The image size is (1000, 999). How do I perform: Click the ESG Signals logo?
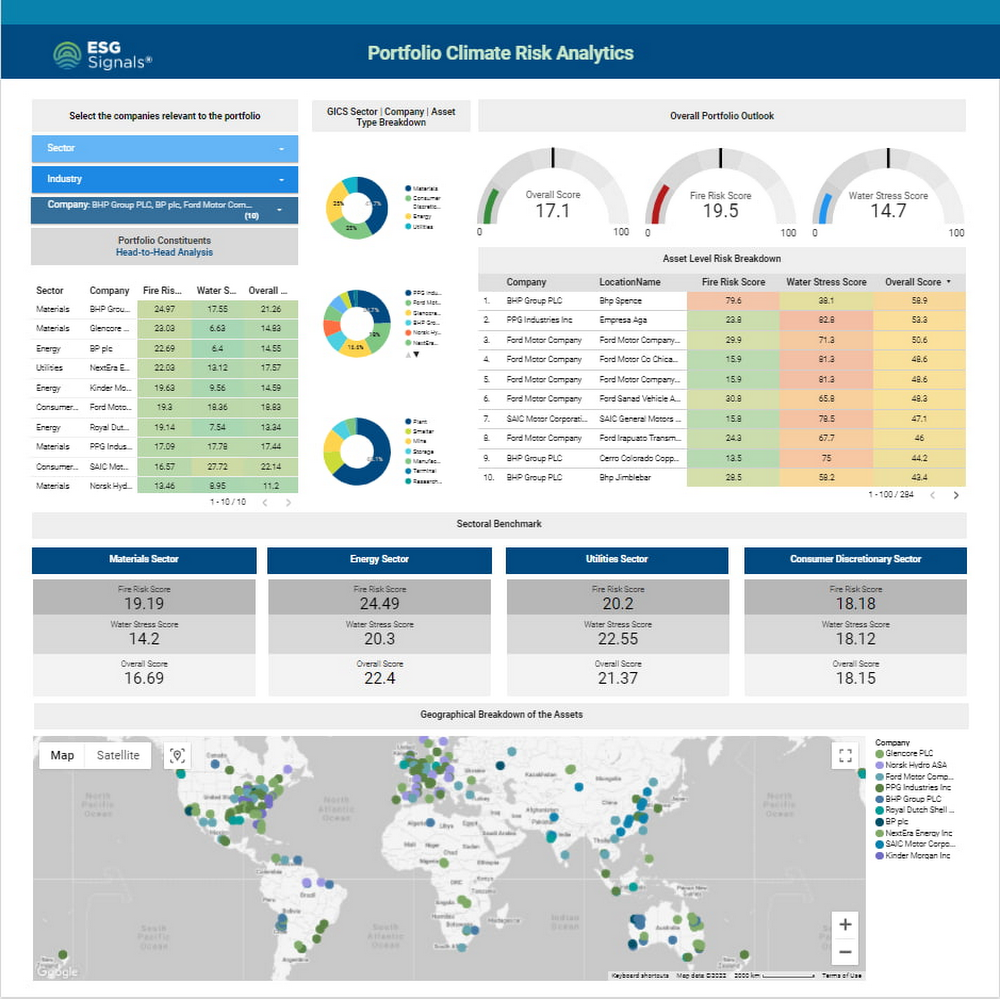click(102, 54)
